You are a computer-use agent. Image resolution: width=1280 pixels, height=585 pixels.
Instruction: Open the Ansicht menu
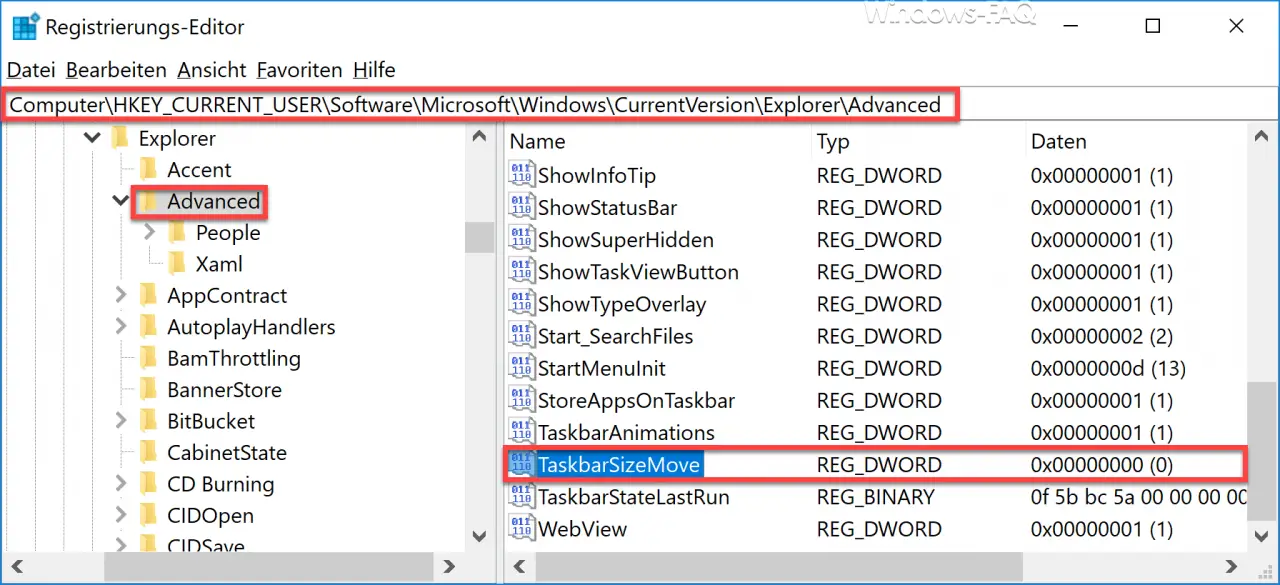212,70
